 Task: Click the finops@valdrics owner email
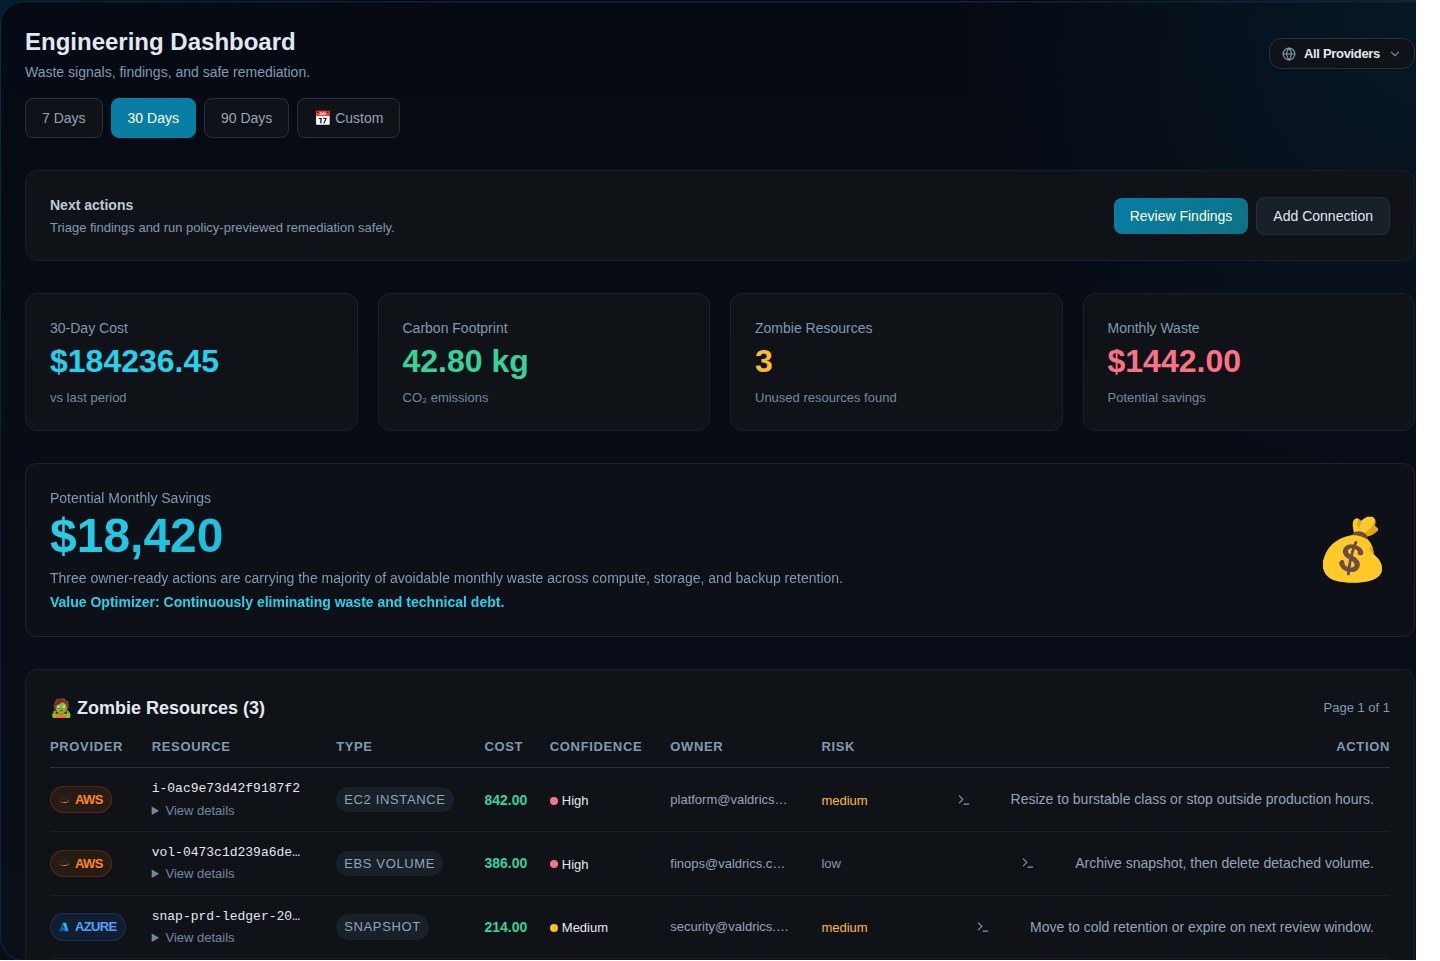pos(727,863)
